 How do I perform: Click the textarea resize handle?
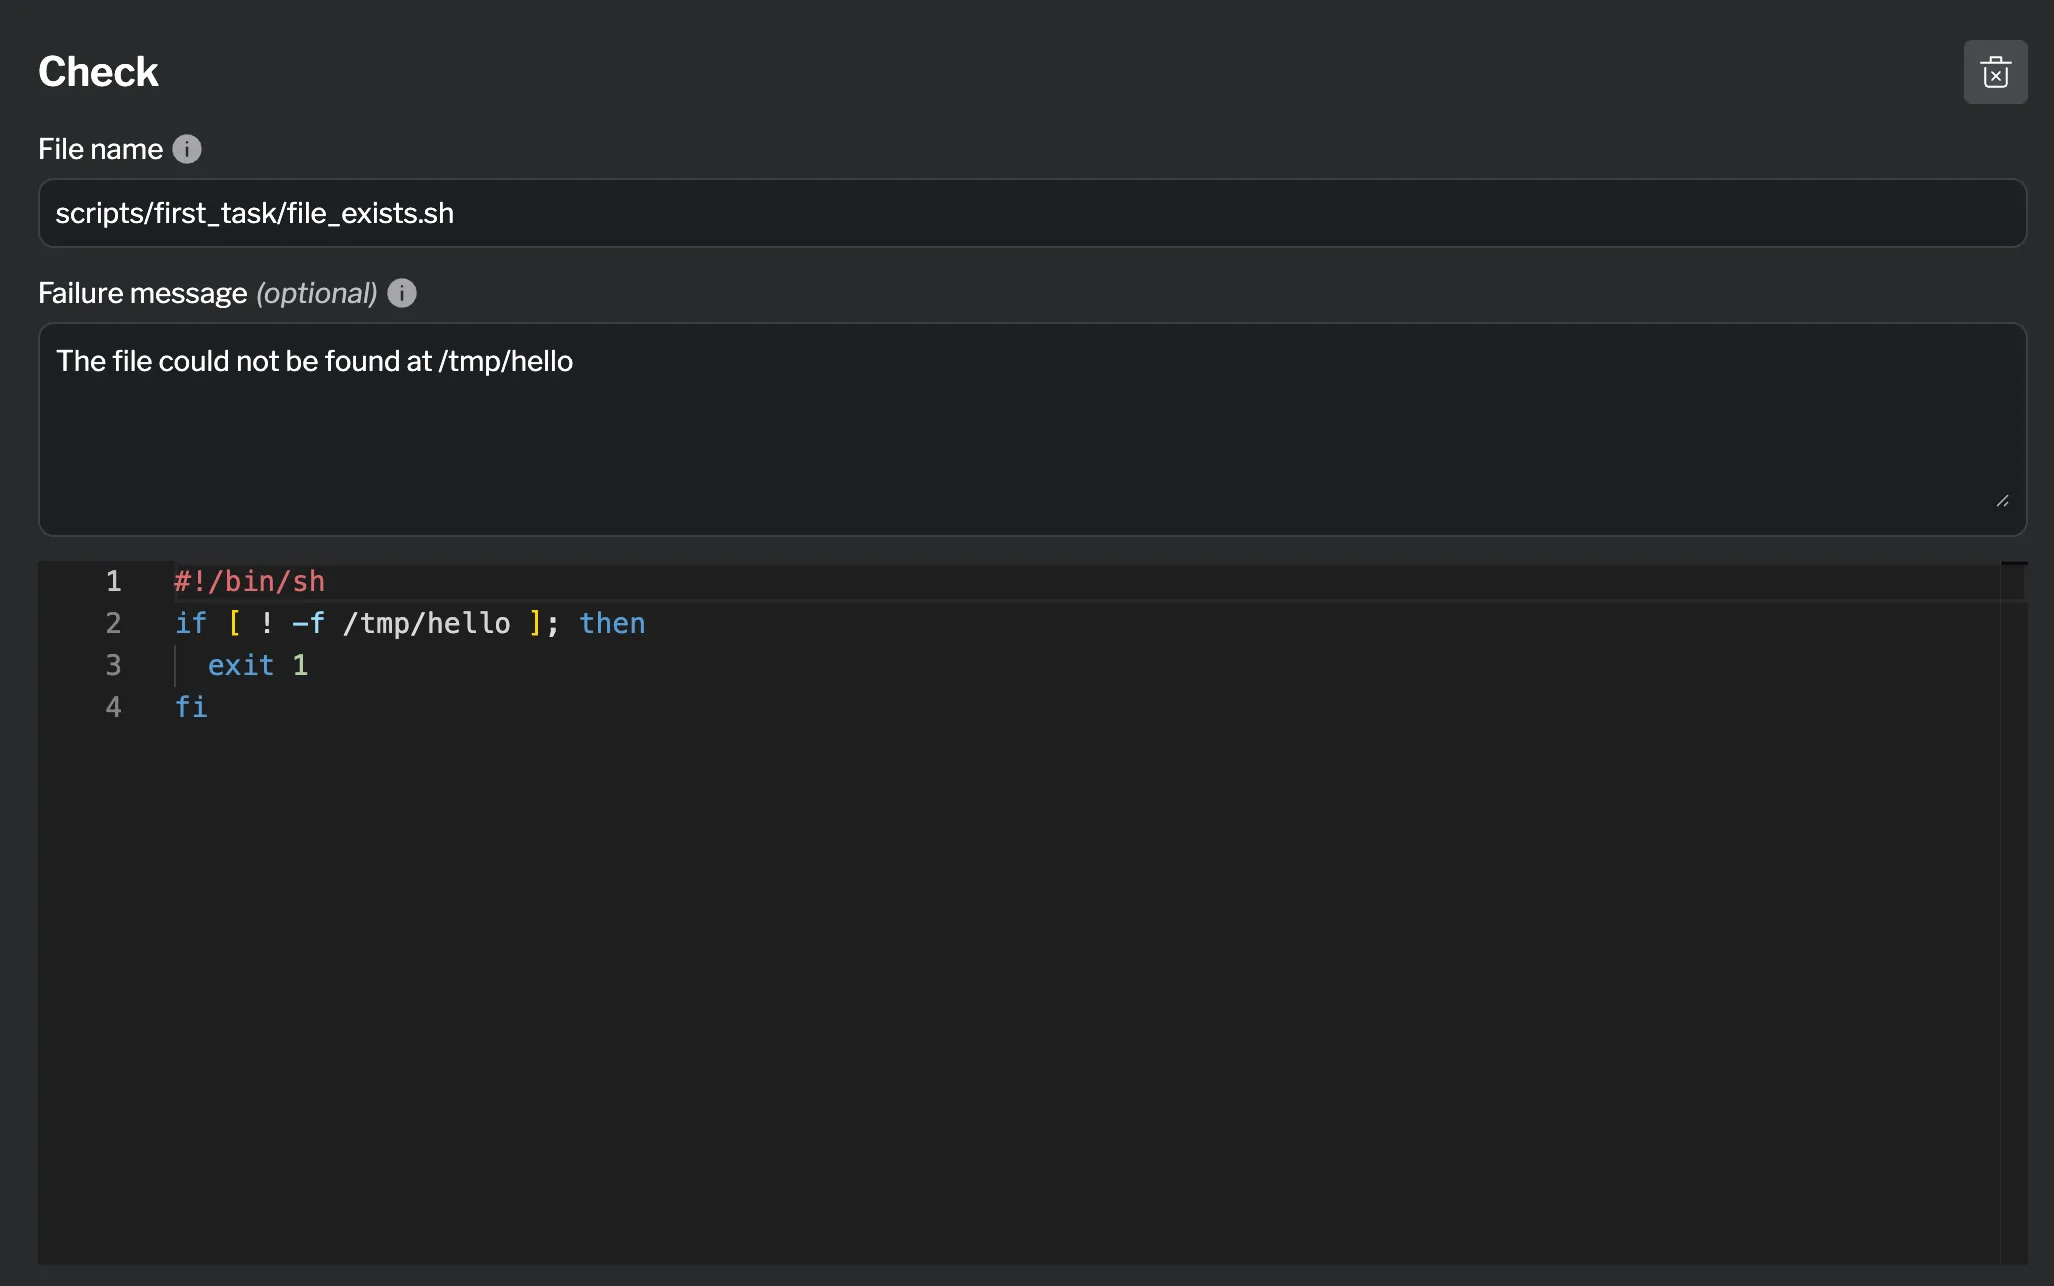point(2005,501)
